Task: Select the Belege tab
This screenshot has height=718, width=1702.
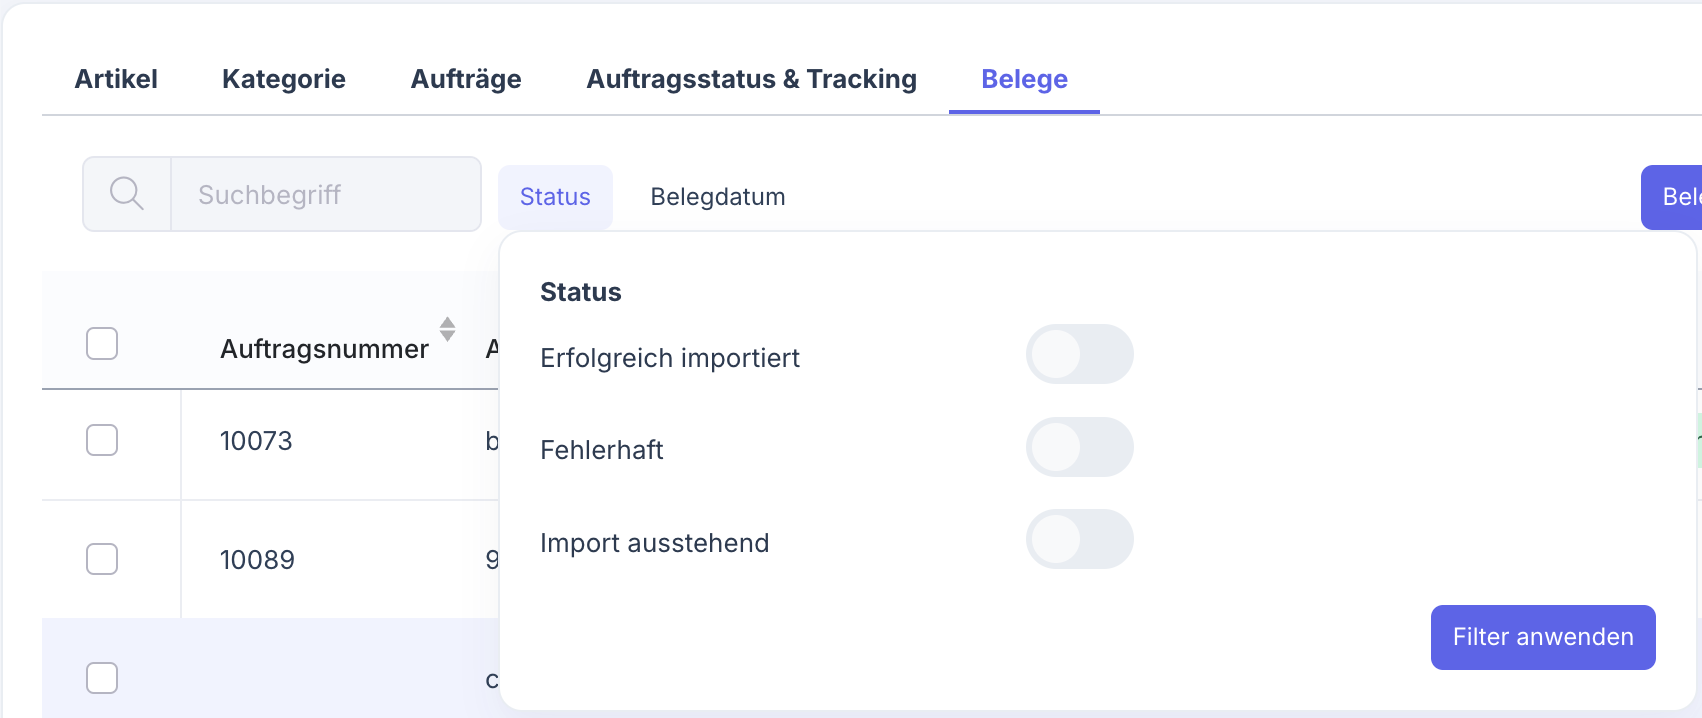Action: tap(1024, 79)
